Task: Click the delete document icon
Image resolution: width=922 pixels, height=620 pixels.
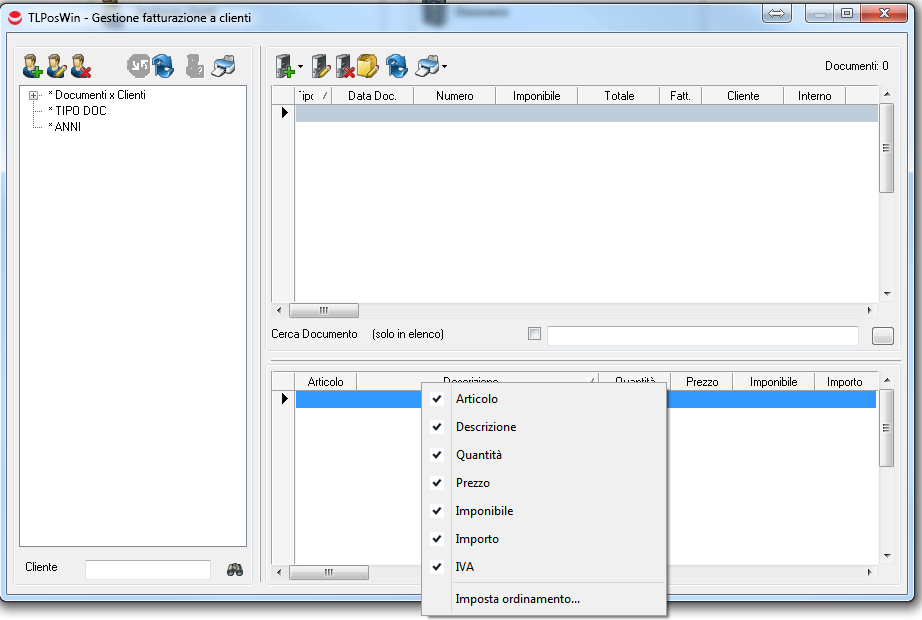Action: click(x=345, y=67)
